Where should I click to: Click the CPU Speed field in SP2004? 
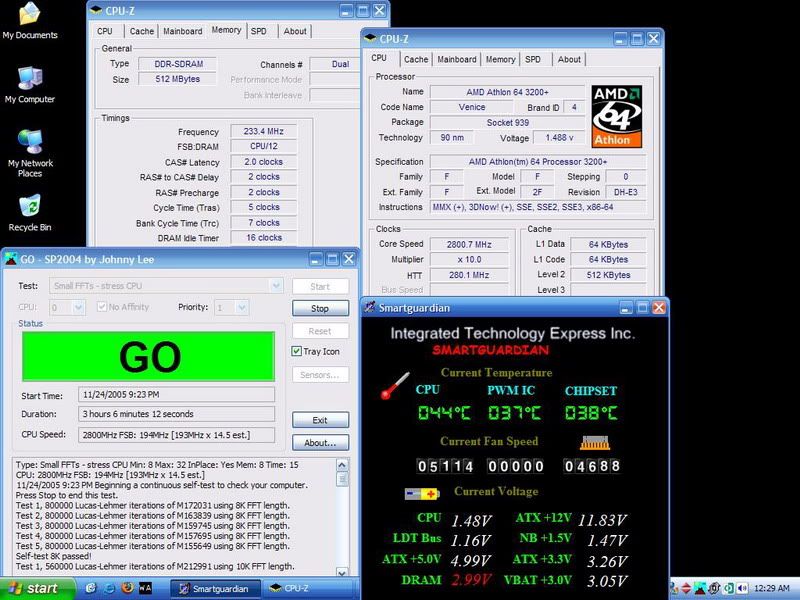[x=176, y=435]
